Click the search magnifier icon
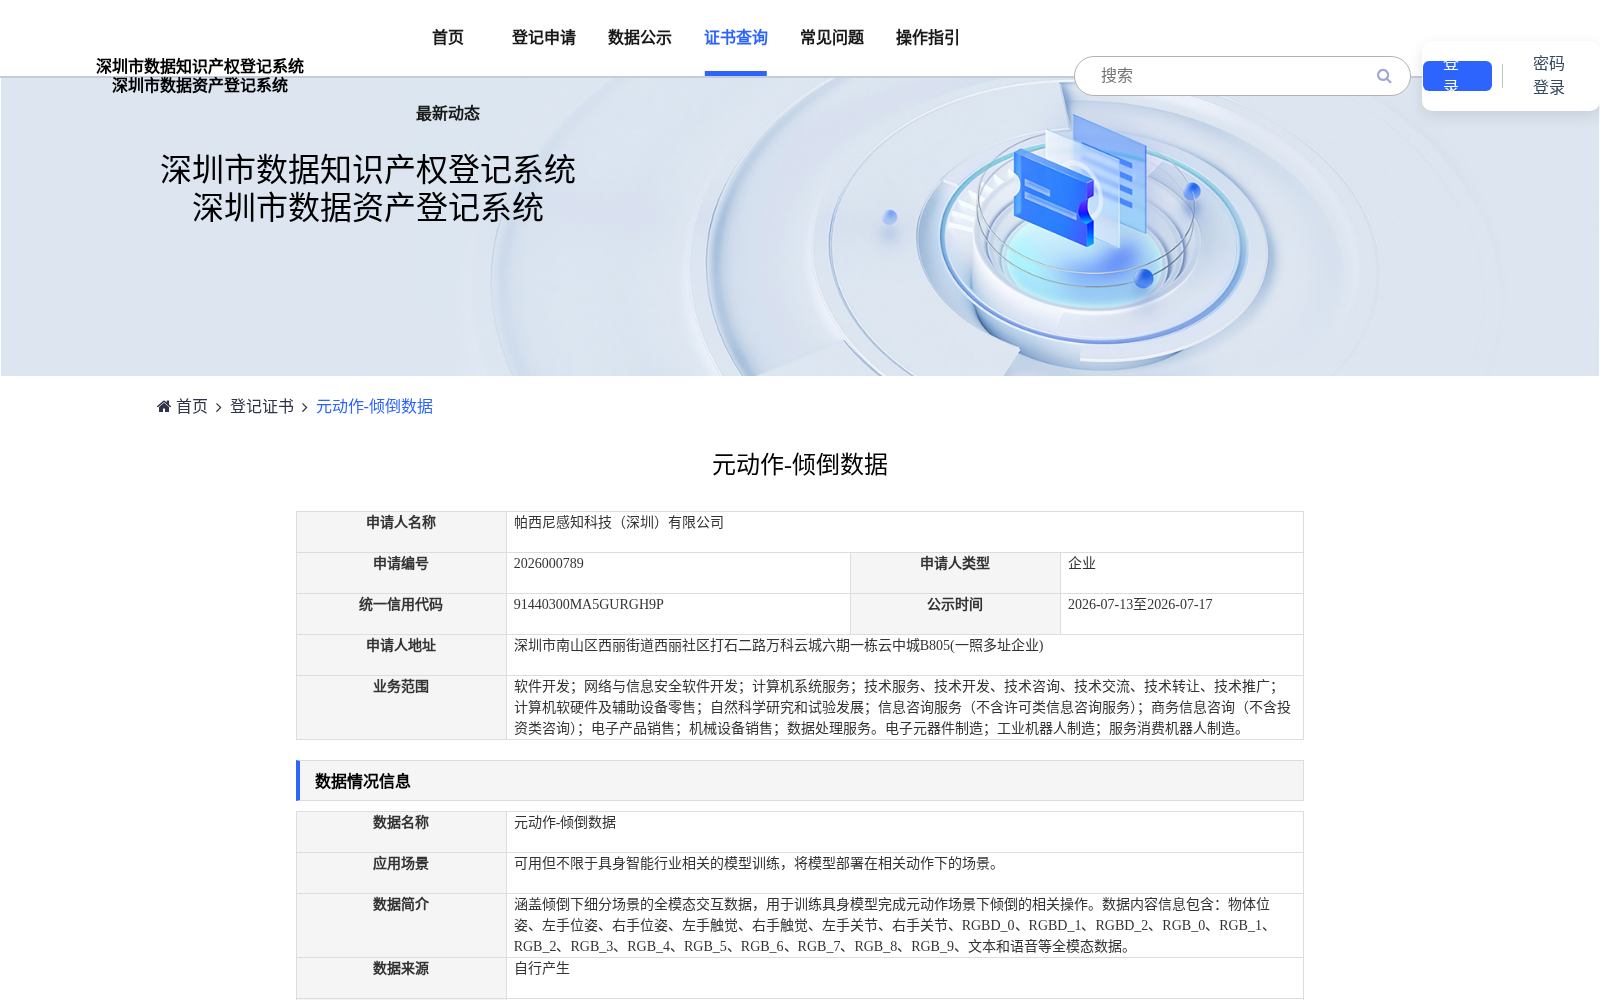 point(1384,76)
